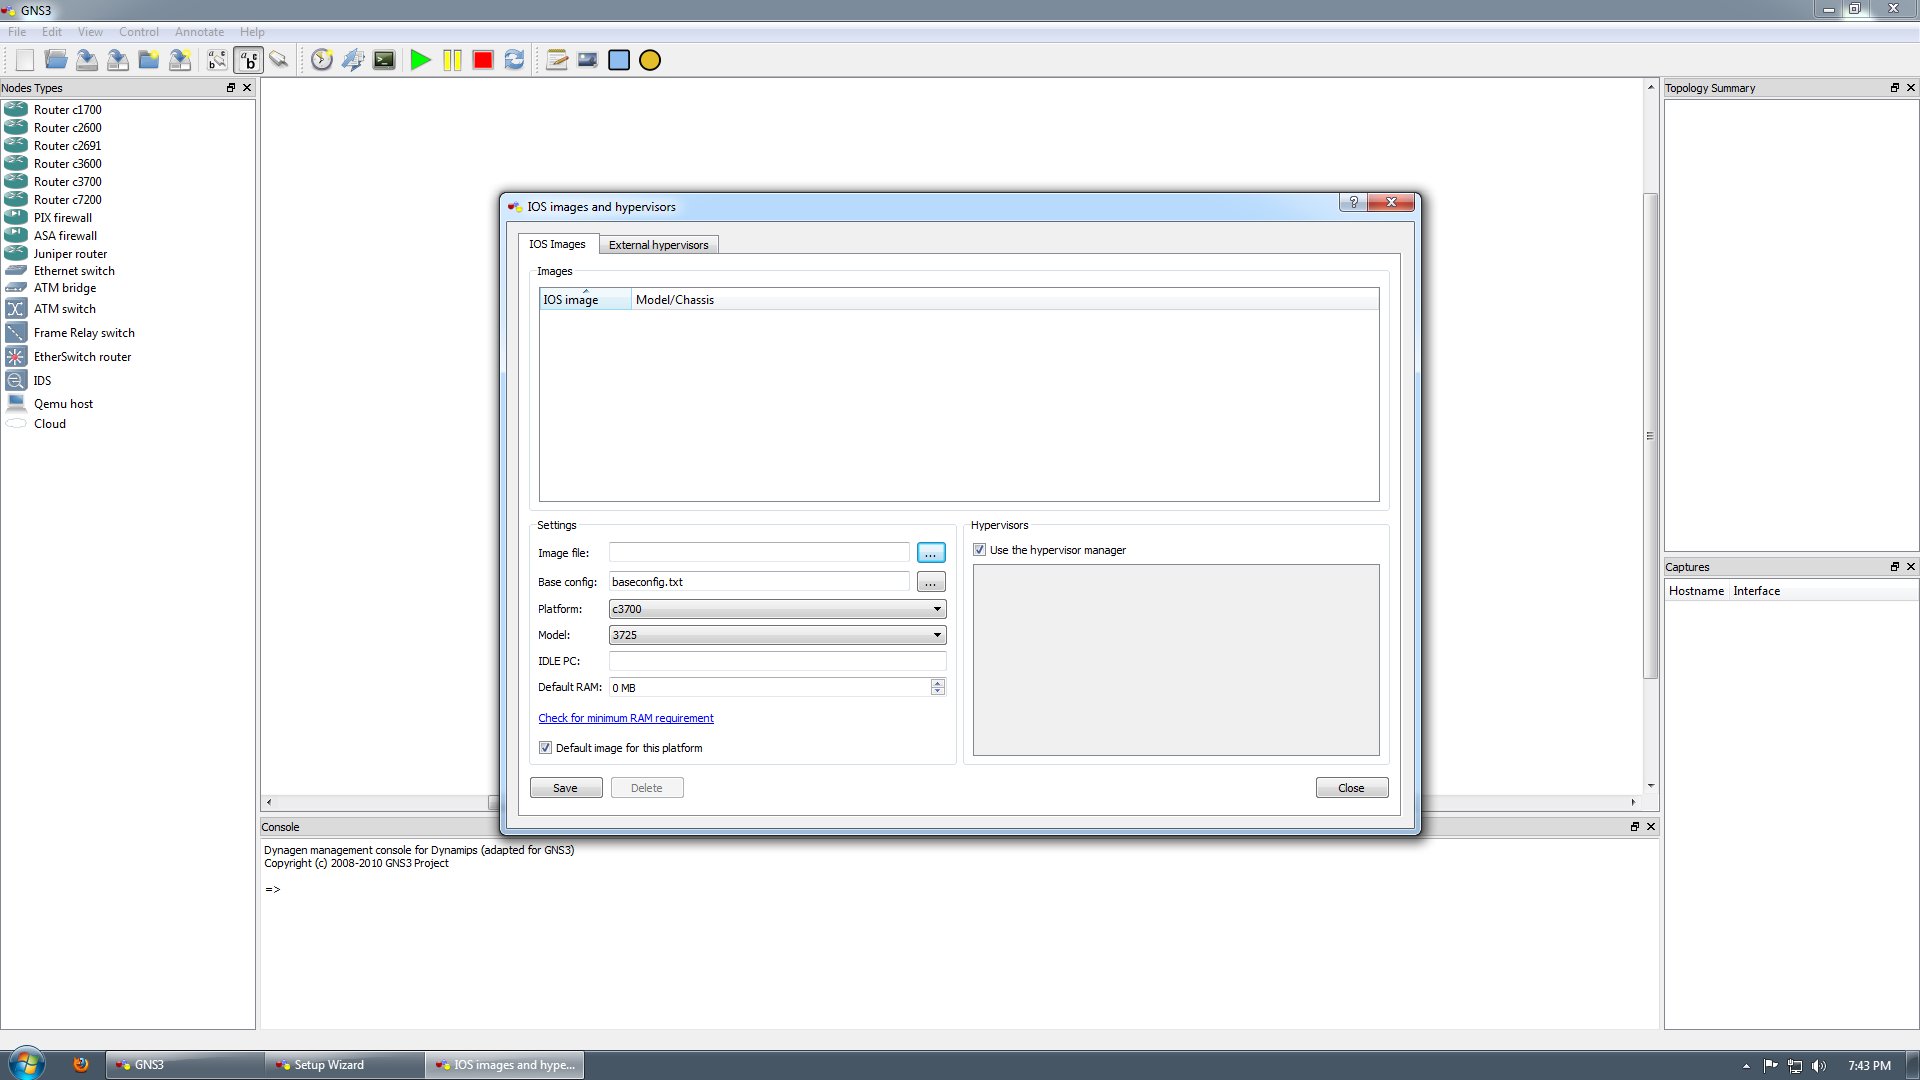Select the Draw rectangle tool
The height and width of the screenshot is (1080, 1920).
coord(619,60)
